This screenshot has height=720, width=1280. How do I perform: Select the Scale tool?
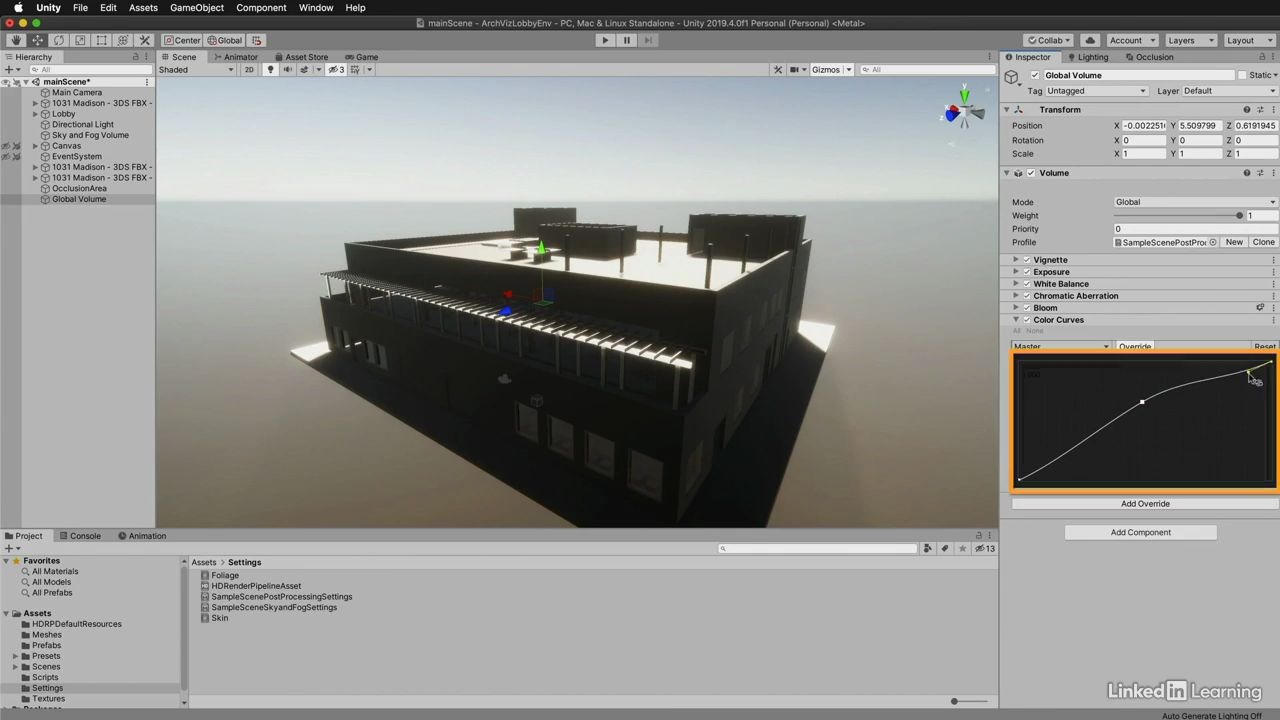coord(80,40)
